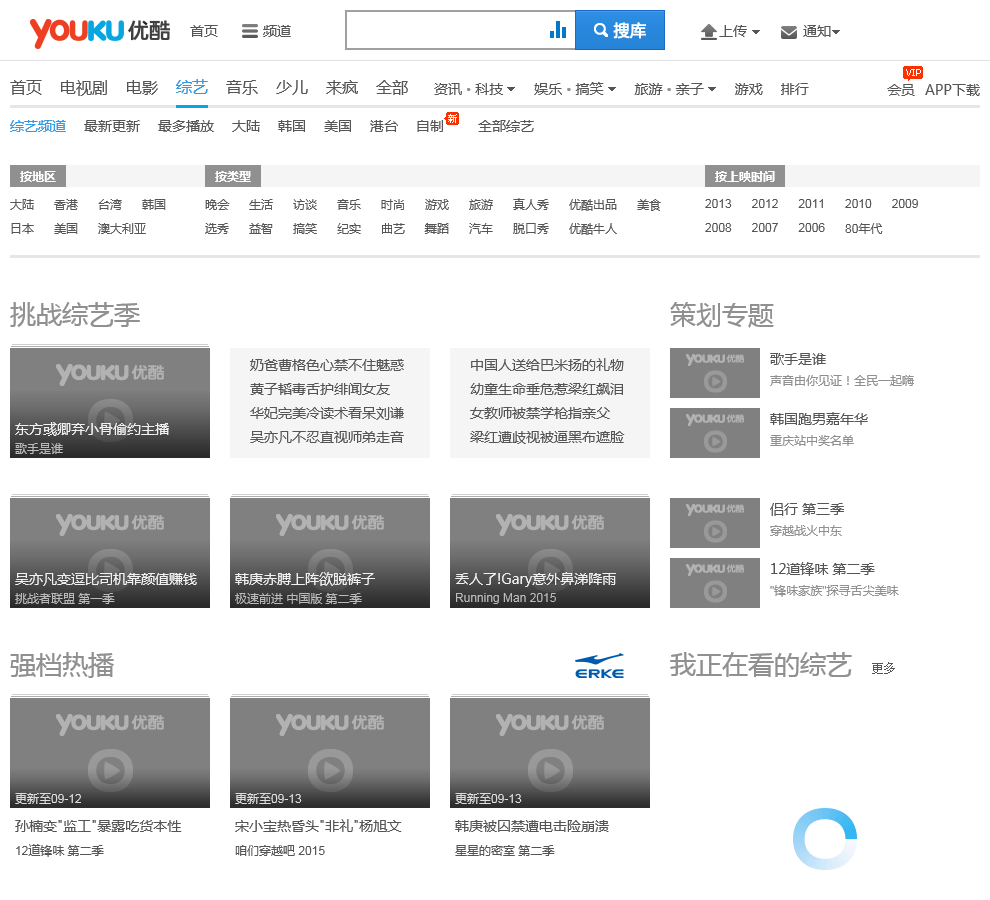
Task: Filter by type 优酷出品
Action: (592, 205)
